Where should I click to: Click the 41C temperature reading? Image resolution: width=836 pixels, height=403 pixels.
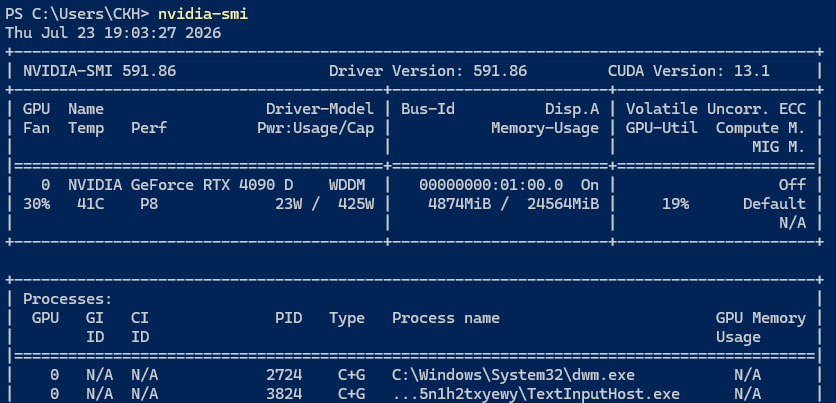pyautogui.click(x=91, y=204)
